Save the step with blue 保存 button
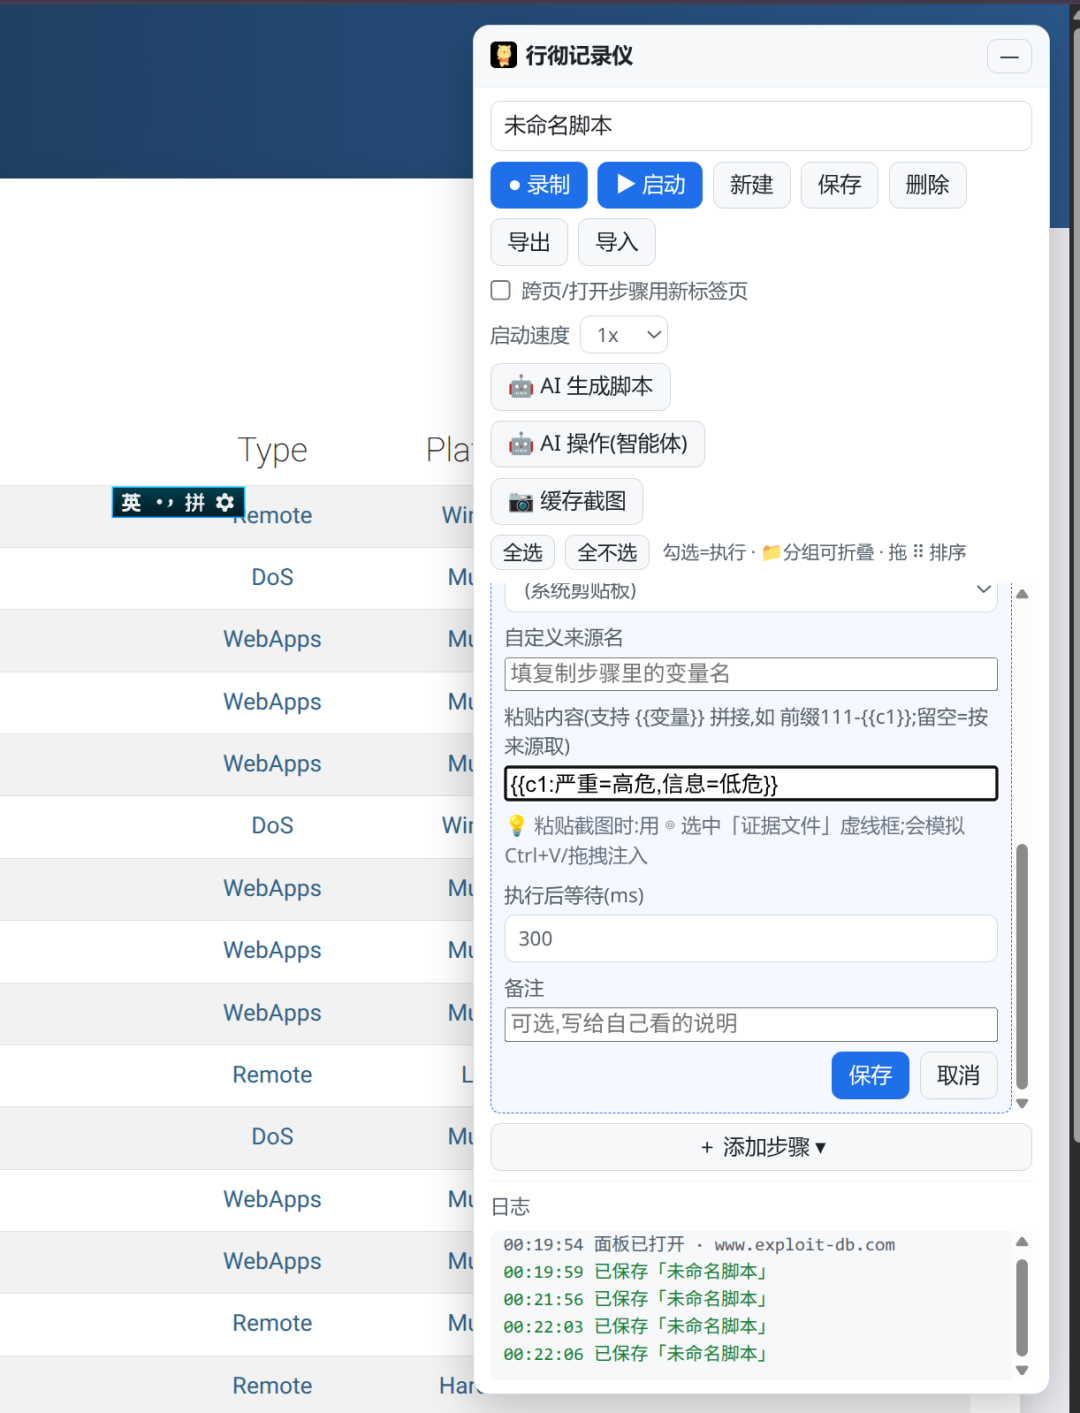The image size is (1080, 1413). point(870,1075)
